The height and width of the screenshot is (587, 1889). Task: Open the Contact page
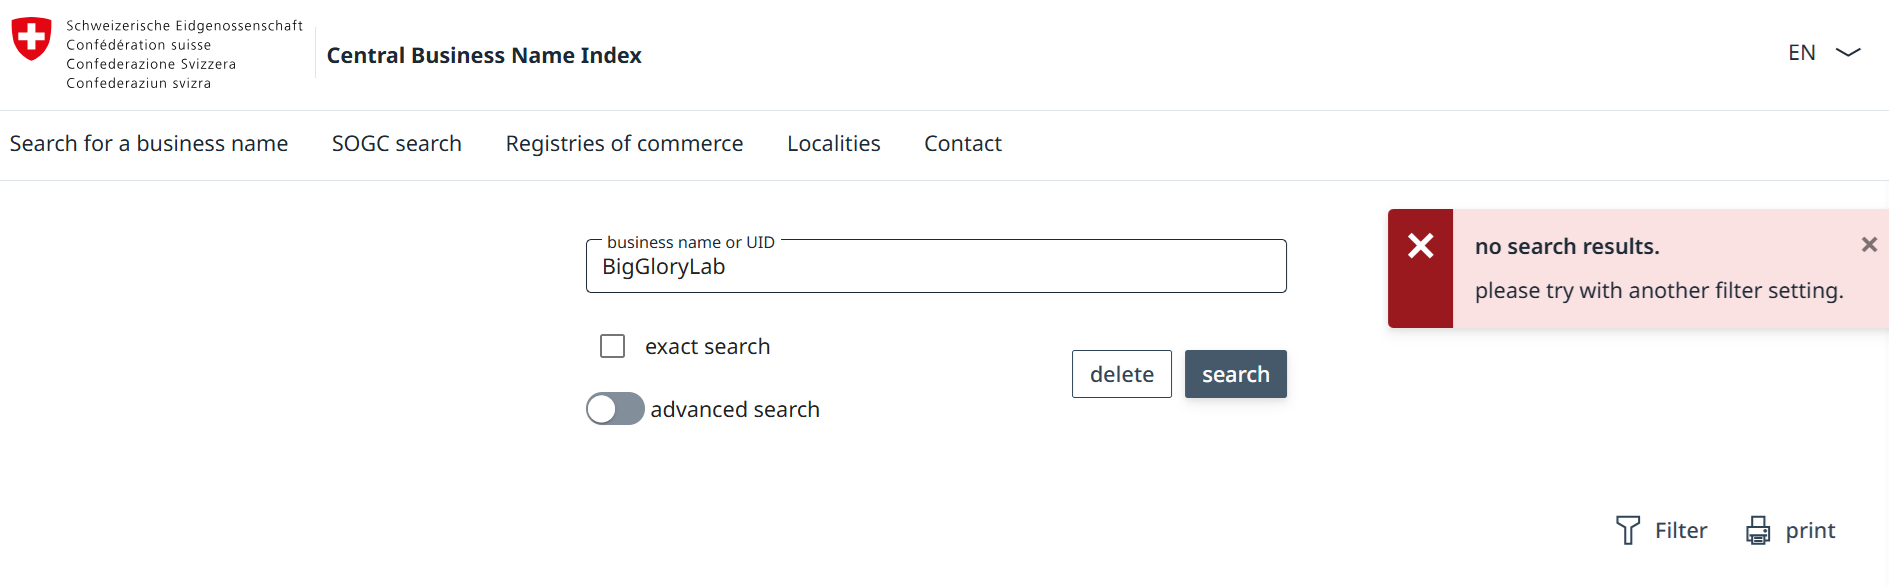[962, 144]
